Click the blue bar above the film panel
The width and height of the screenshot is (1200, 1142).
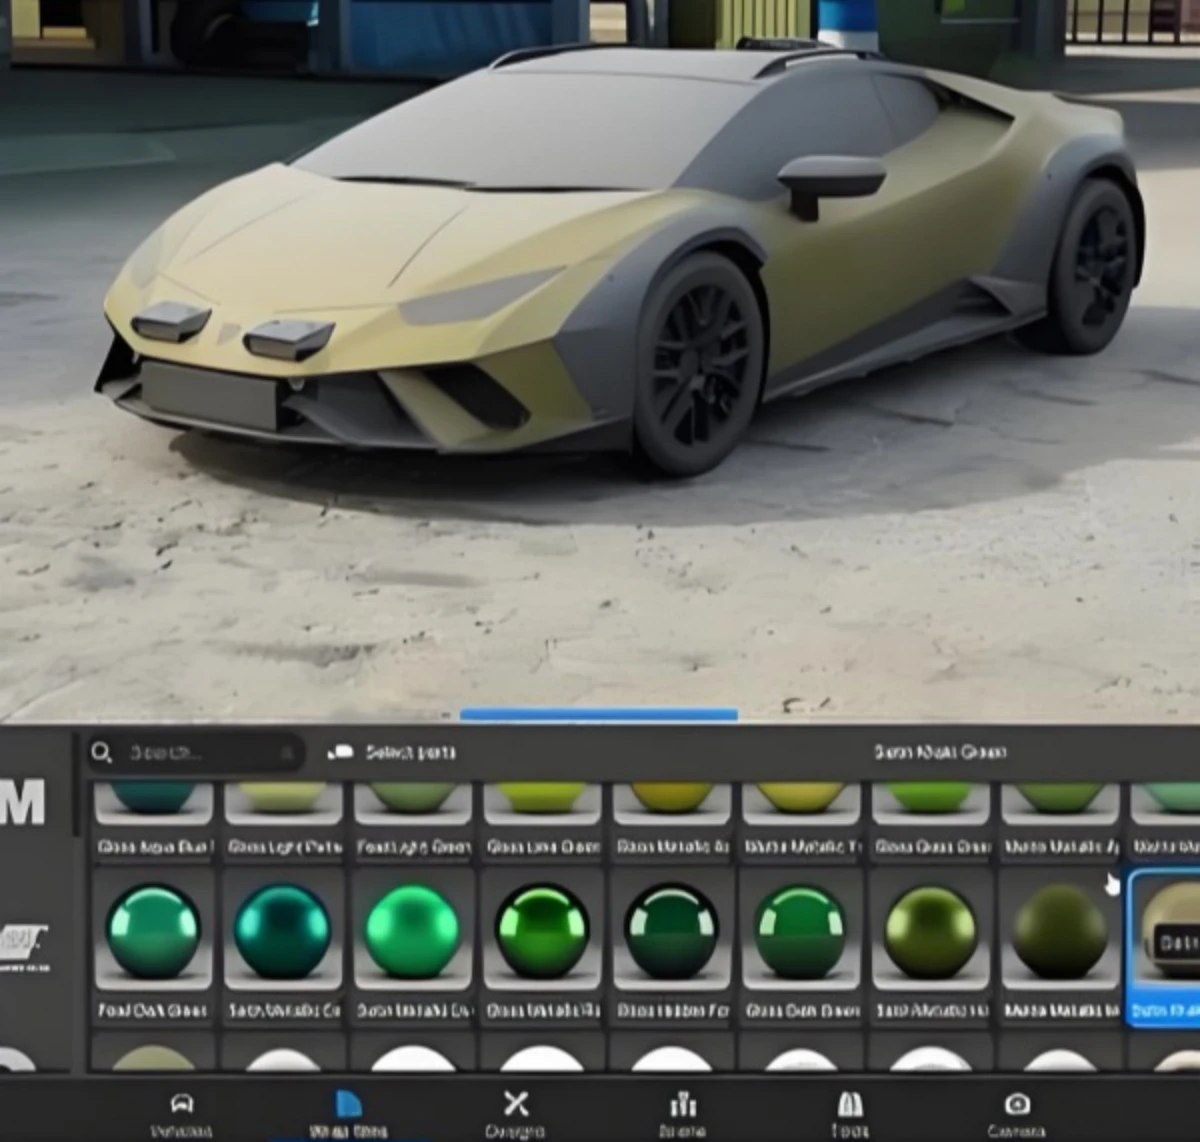coord(598,714)
